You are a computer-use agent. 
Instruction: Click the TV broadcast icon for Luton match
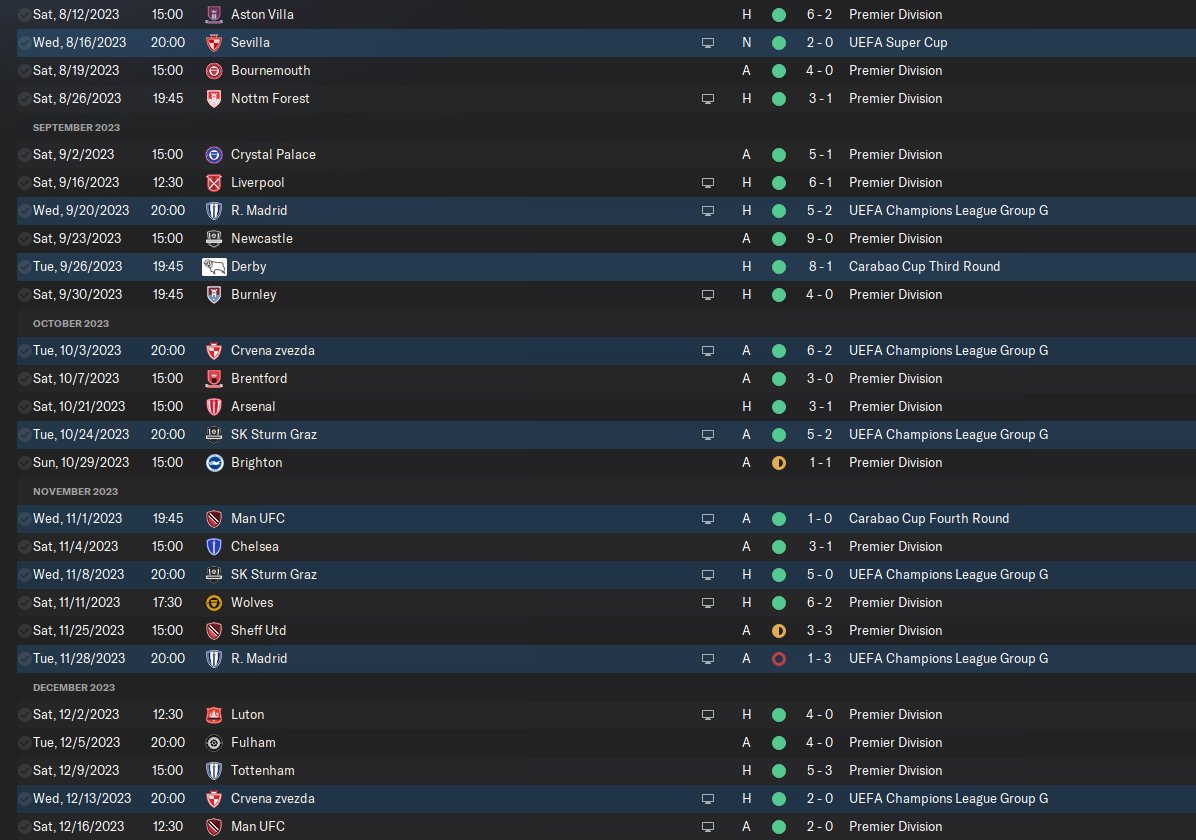[x=708, y=715]
